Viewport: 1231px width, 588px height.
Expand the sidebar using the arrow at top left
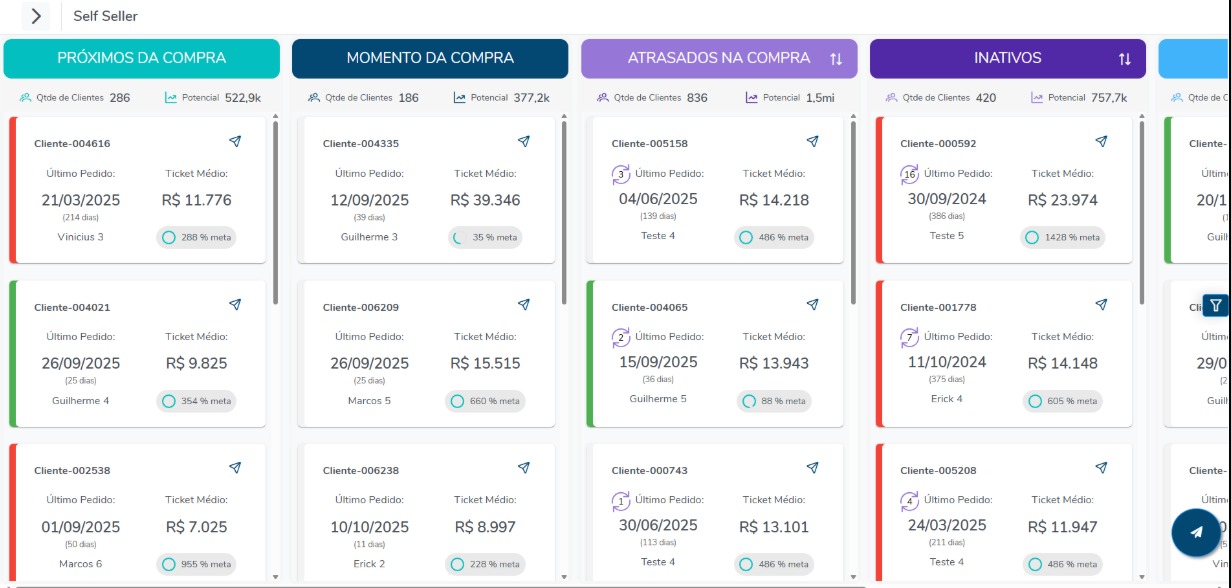[x=37, y=16]
